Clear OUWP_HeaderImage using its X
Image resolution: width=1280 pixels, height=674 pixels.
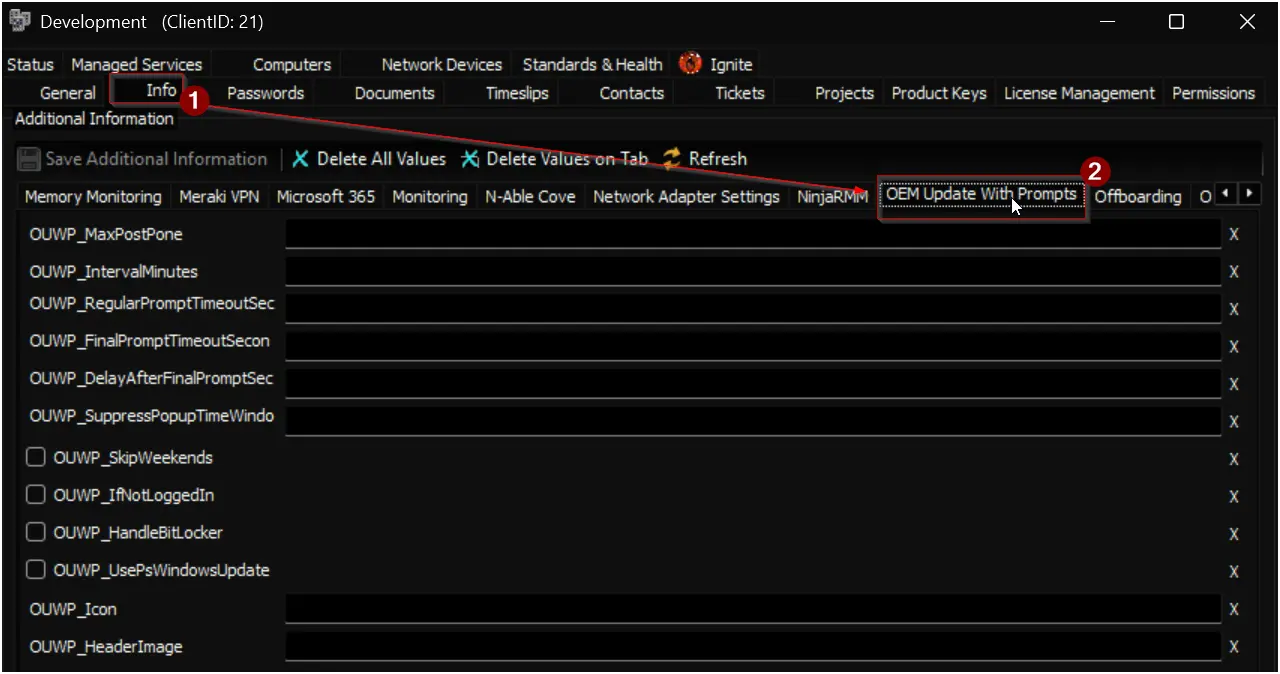pyautogui.click(x=1234, y=647)
